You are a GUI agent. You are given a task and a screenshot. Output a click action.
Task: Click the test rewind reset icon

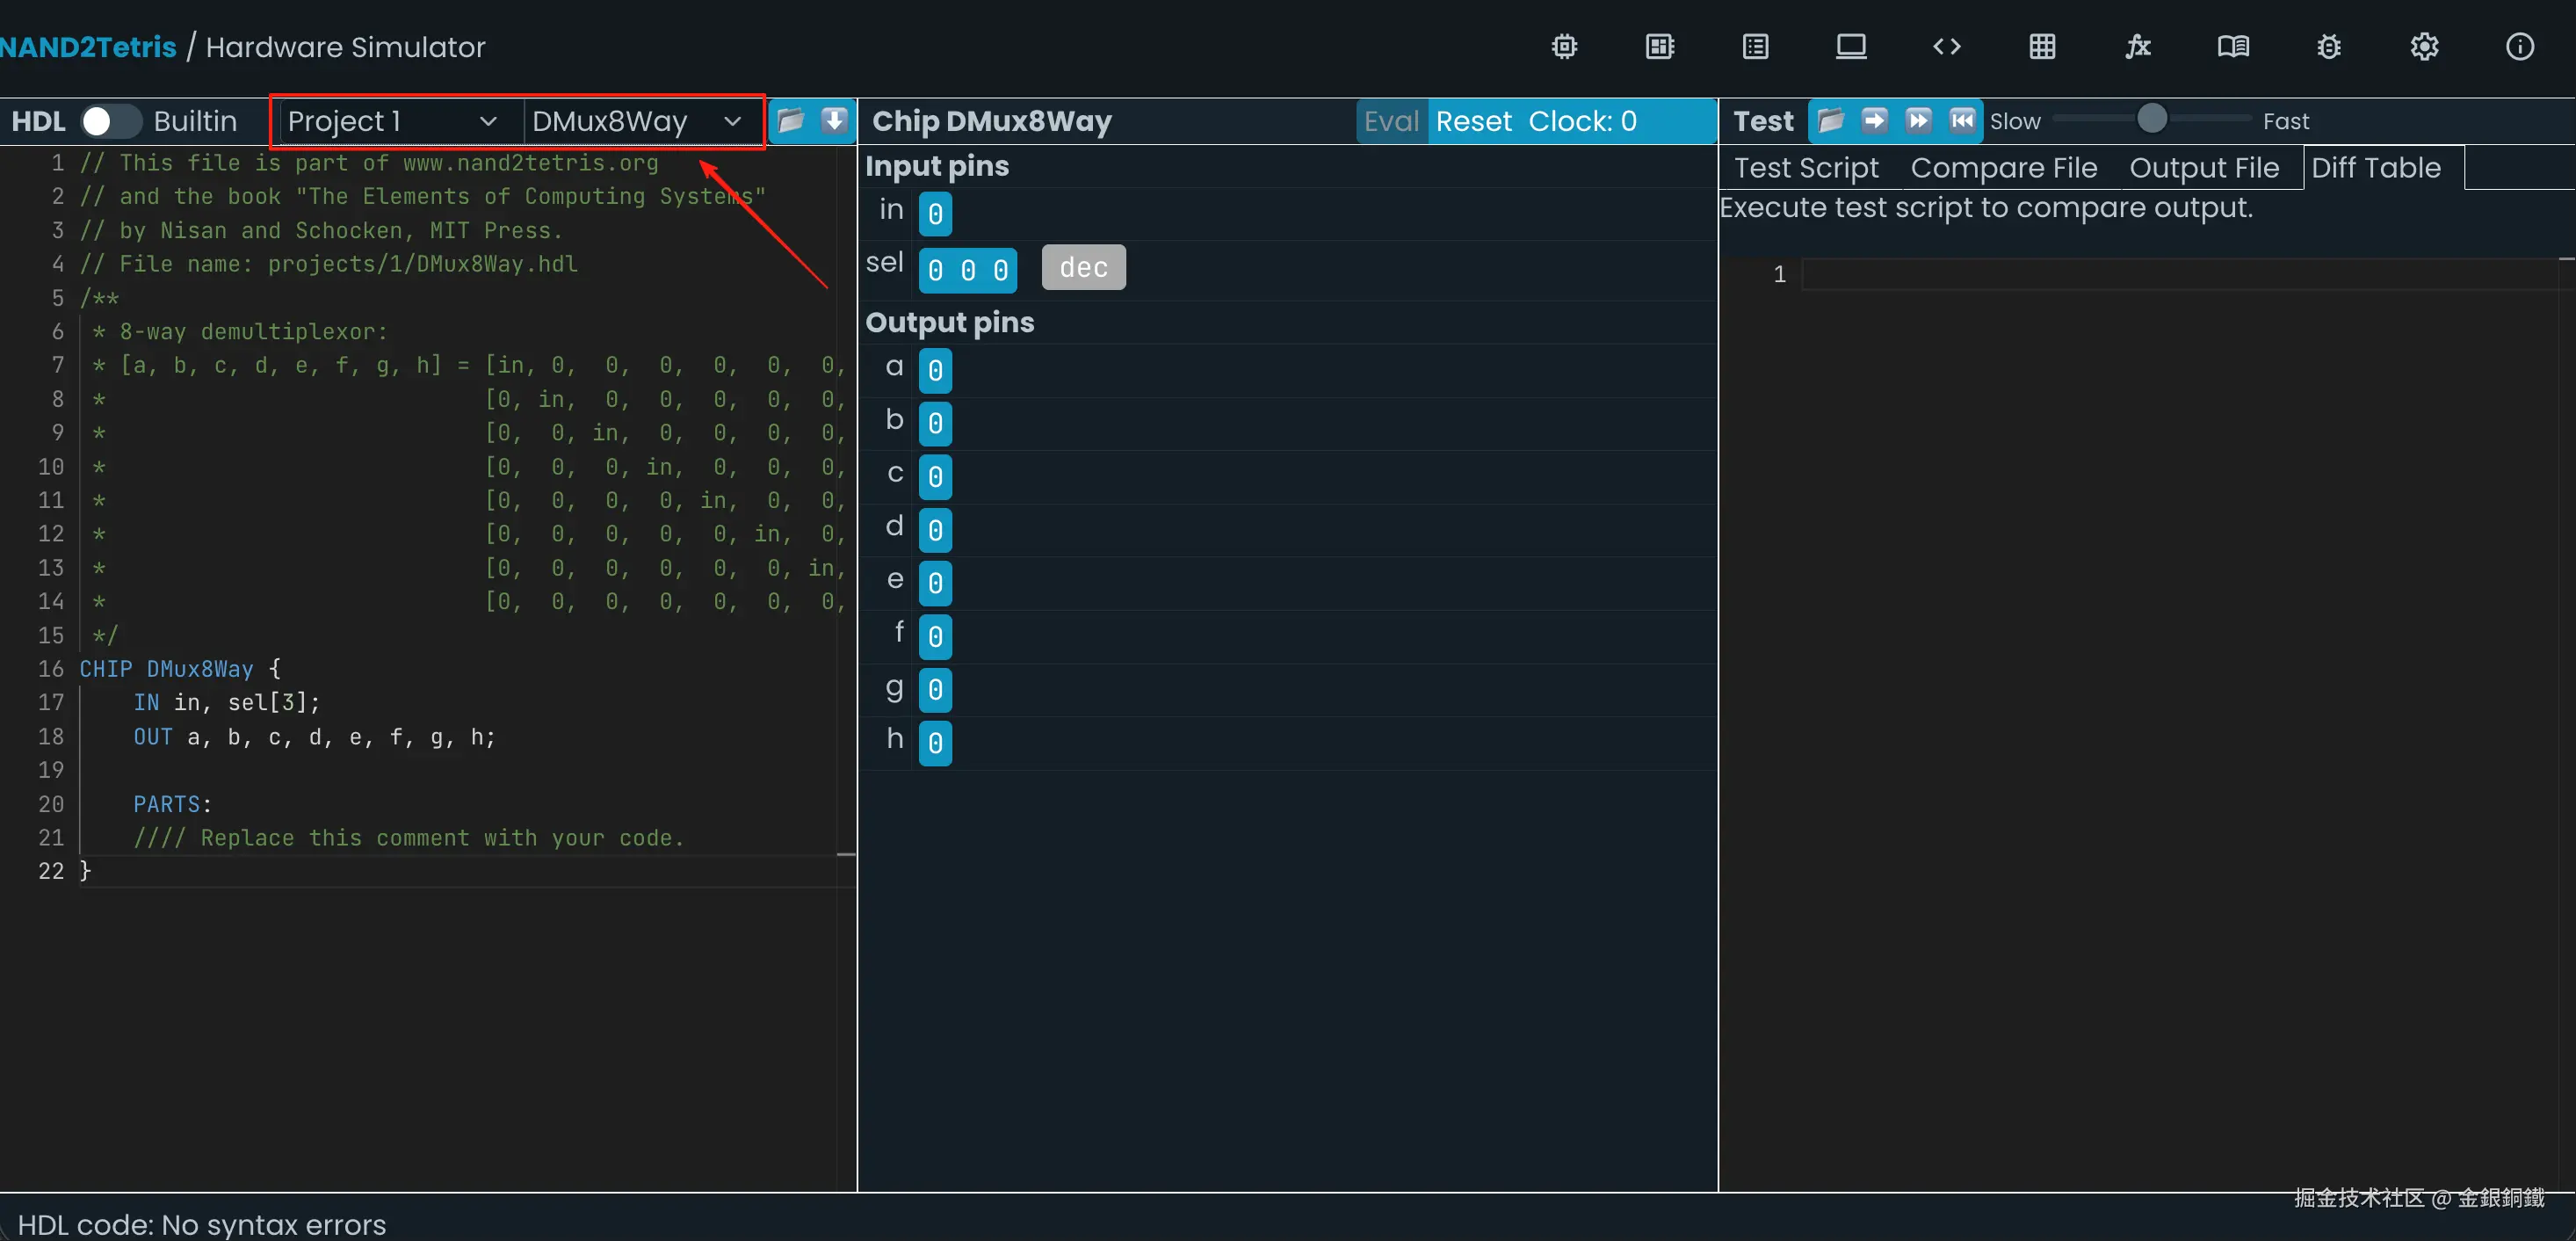tap(1962, 121)
